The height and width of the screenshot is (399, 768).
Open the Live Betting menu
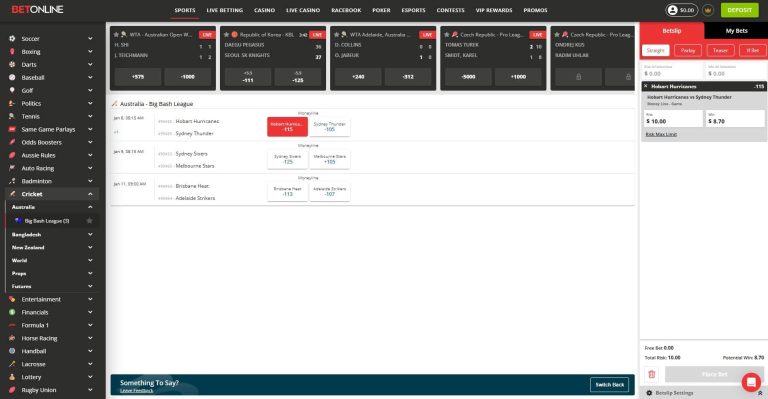pyautogui.click(x=224, y=10)
